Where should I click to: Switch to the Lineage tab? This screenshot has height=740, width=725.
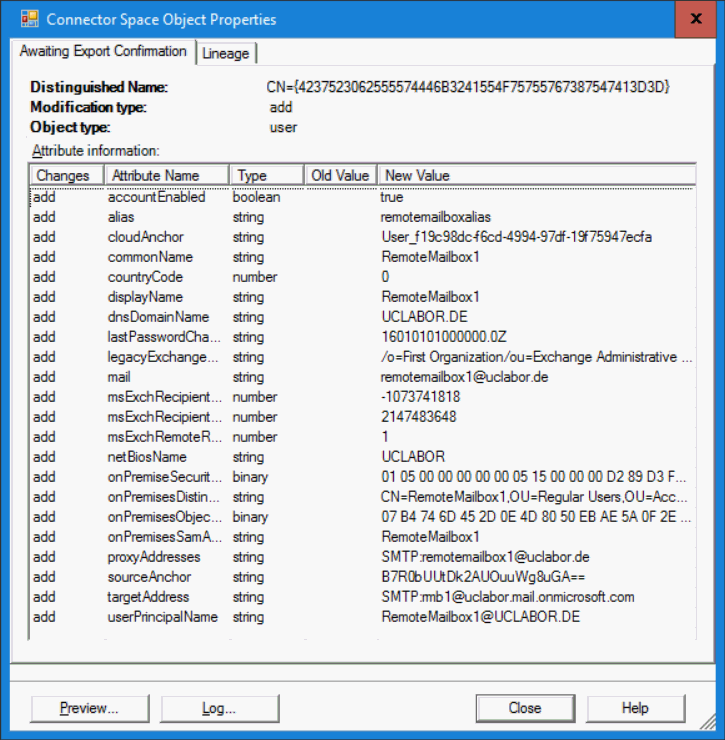(x=226, y=53)
